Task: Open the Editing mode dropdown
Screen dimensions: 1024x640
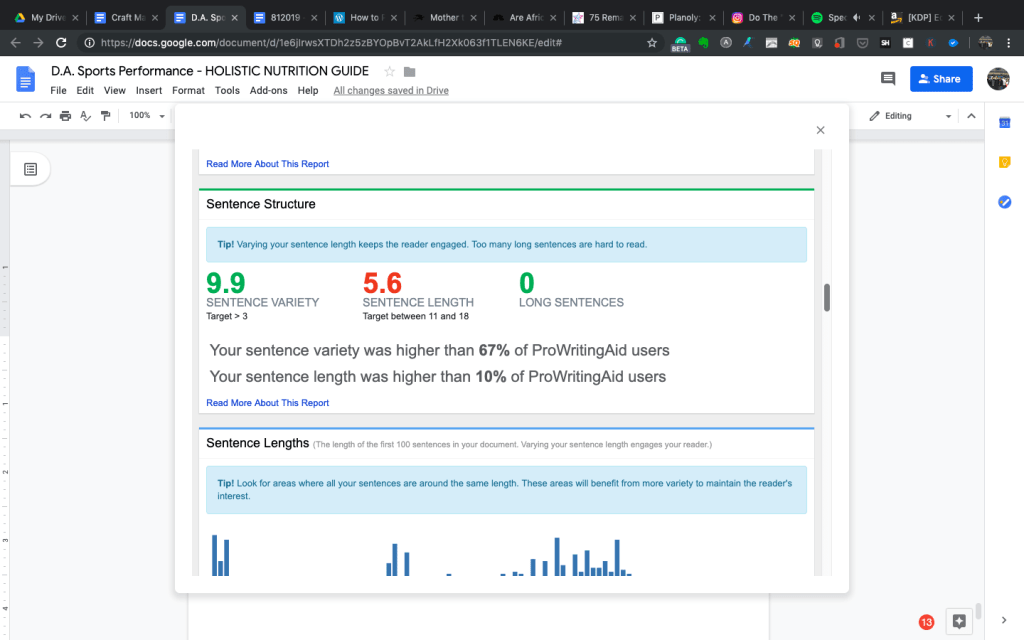Action: pyautogui.click(x=910, y=116)
